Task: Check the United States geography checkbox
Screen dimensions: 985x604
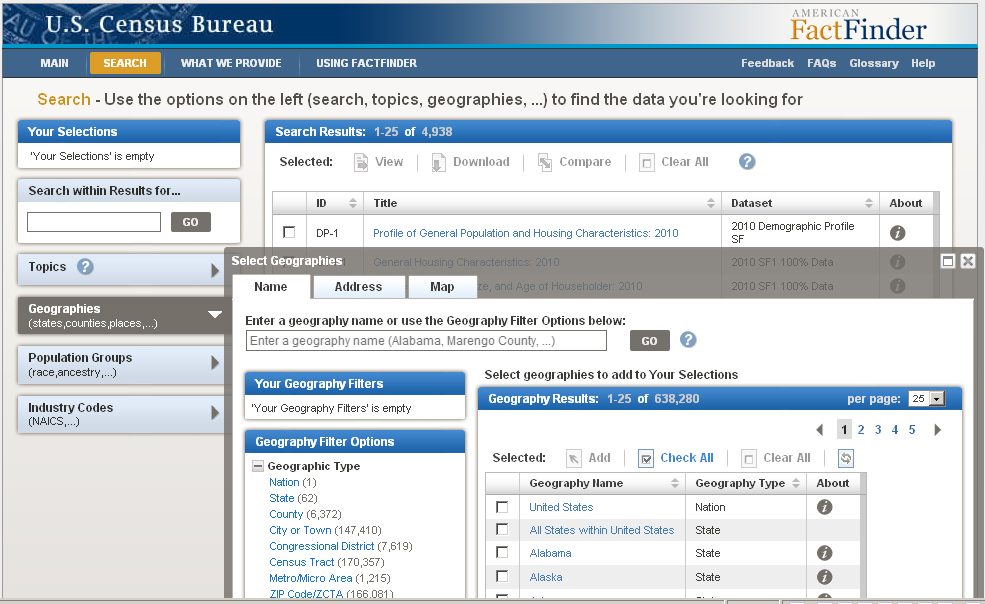Action: point(502,507)
